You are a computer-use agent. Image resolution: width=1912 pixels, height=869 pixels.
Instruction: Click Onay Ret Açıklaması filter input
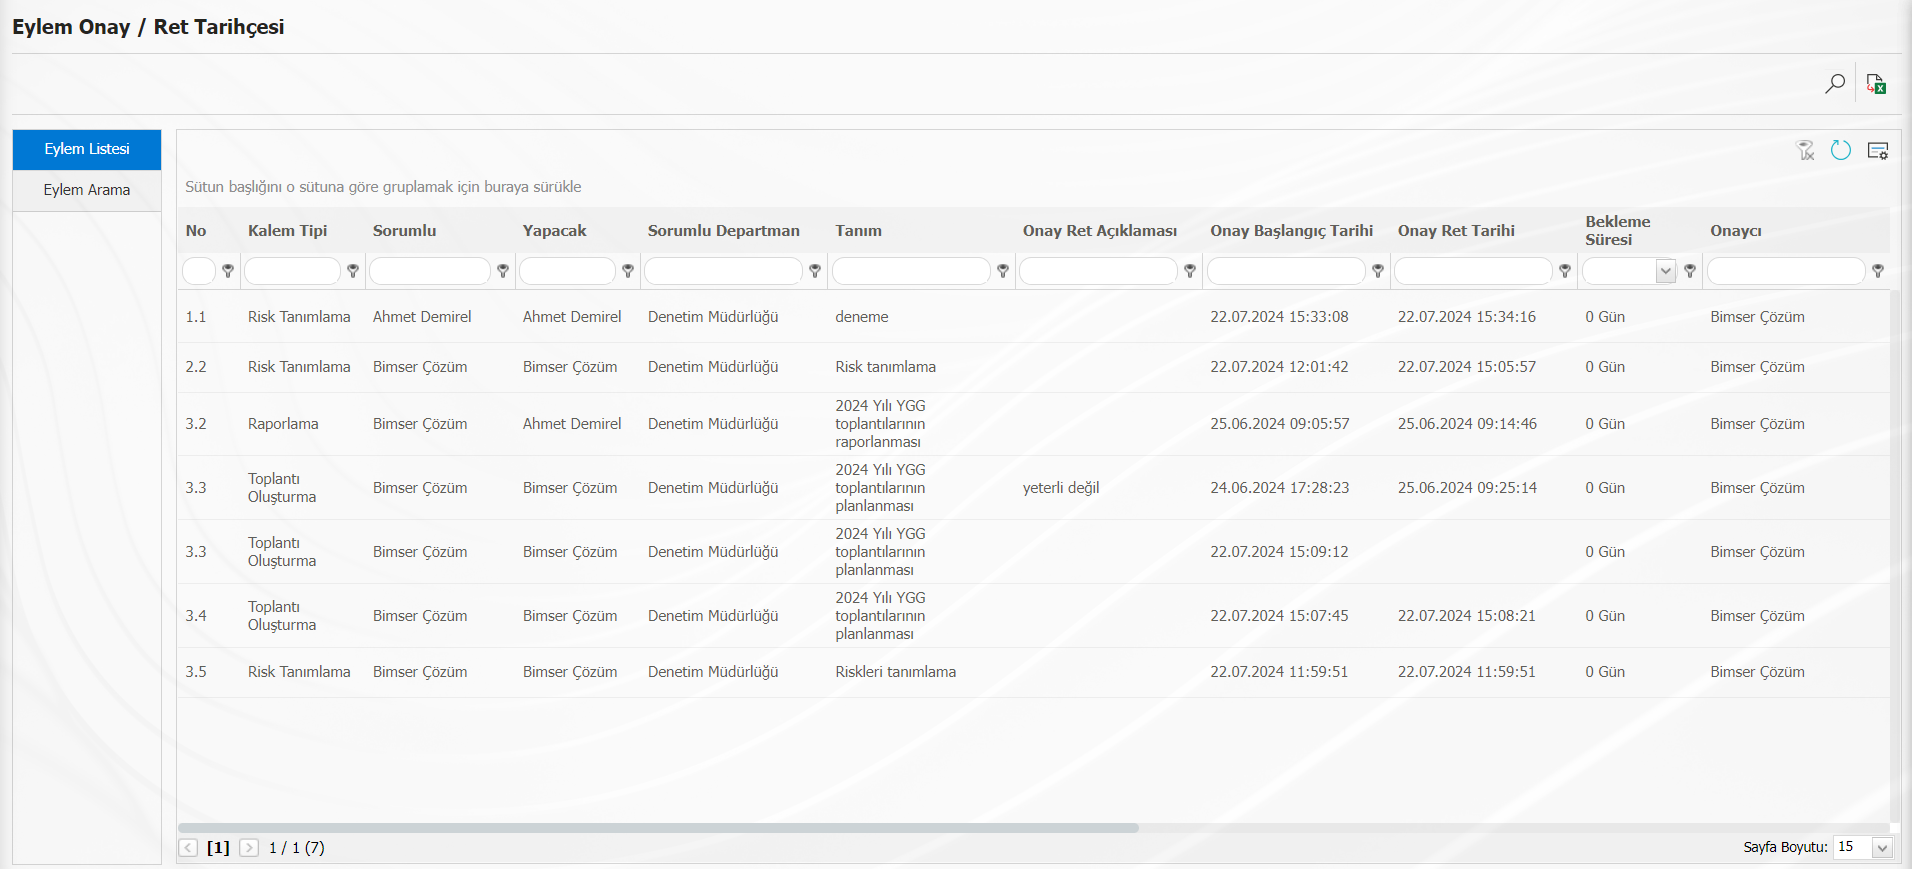click(x=1099, y=271)
